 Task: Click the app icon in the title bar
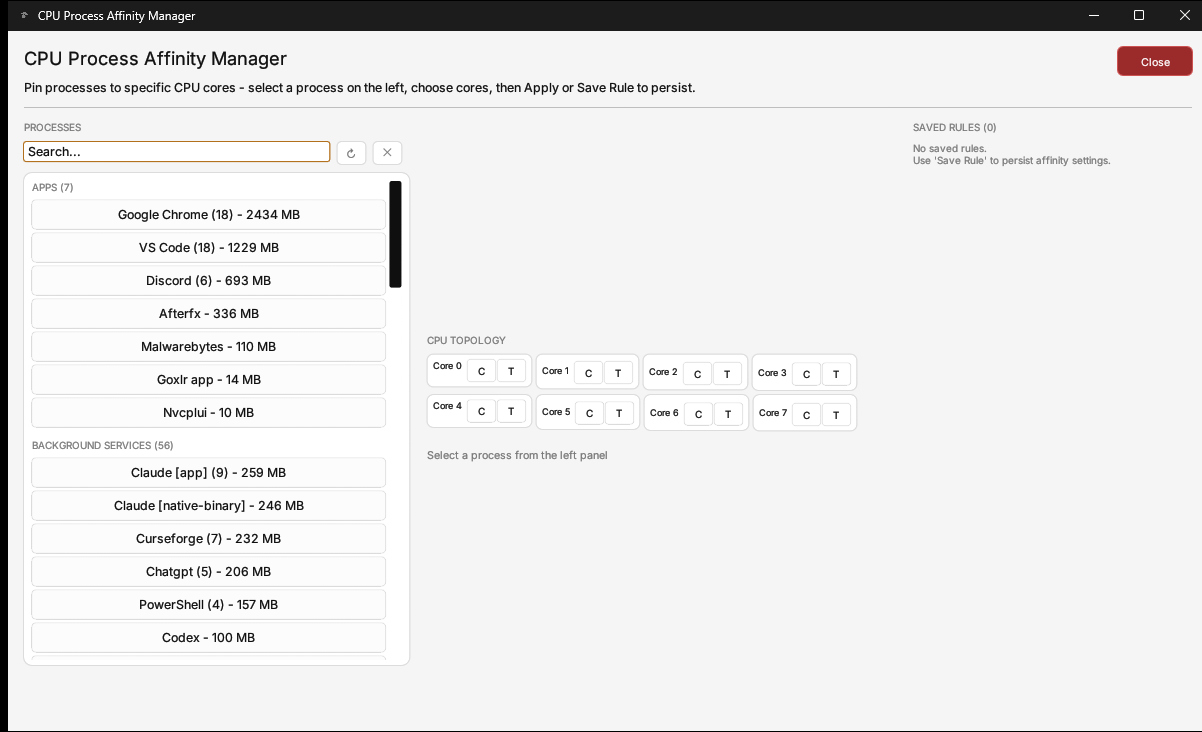pyautogui.click(x=23, y=15)
